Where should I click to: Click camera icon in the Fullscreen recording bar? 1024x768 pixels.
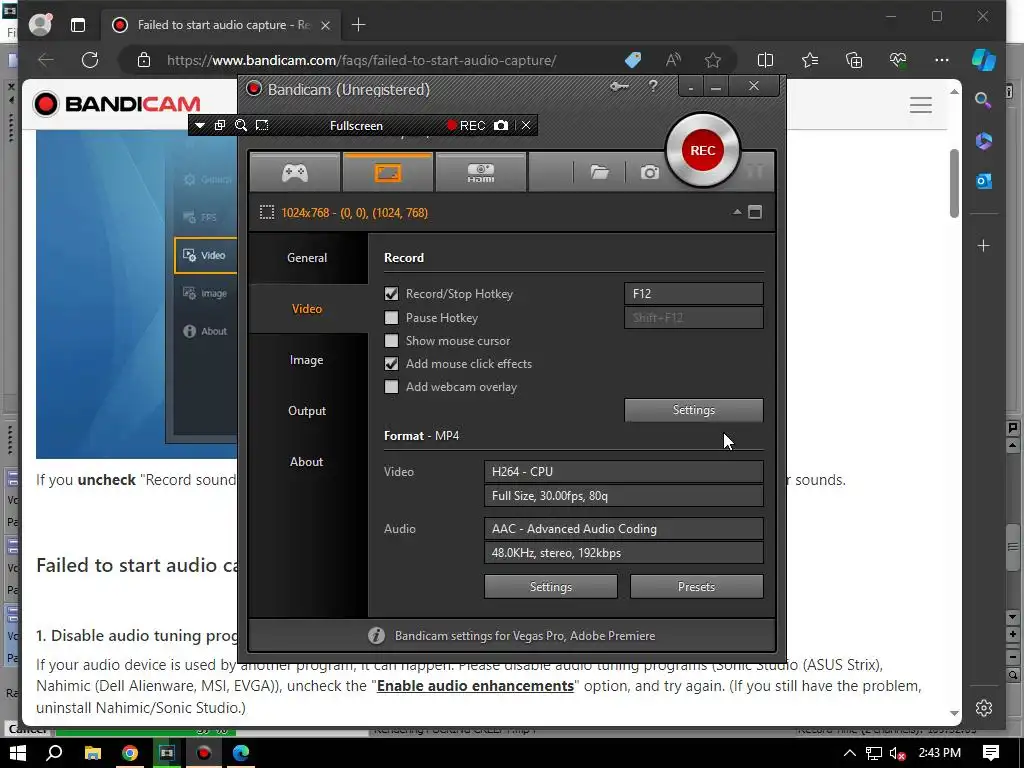point(501,125)
